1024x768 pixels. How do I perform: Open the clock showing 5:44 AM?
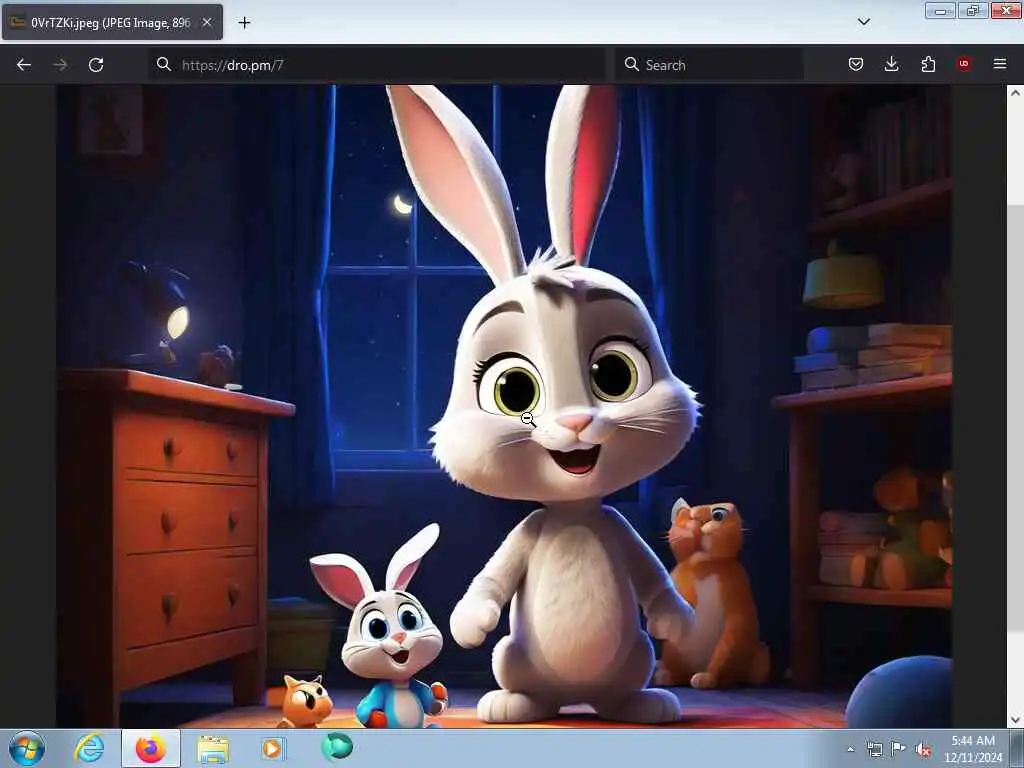[972, 749]
